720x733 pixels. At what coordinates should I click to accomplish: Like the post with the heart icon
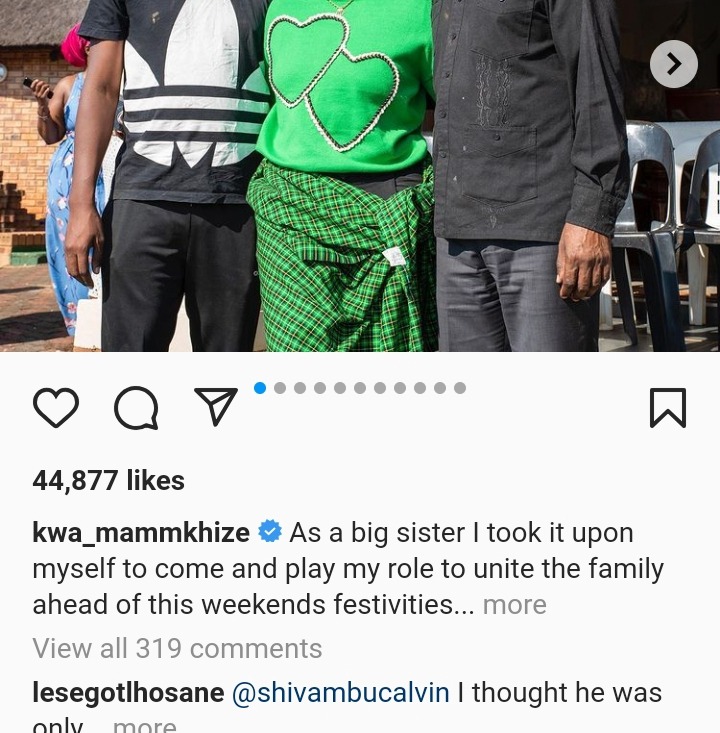pyautogui.click(x=56, y=408)
